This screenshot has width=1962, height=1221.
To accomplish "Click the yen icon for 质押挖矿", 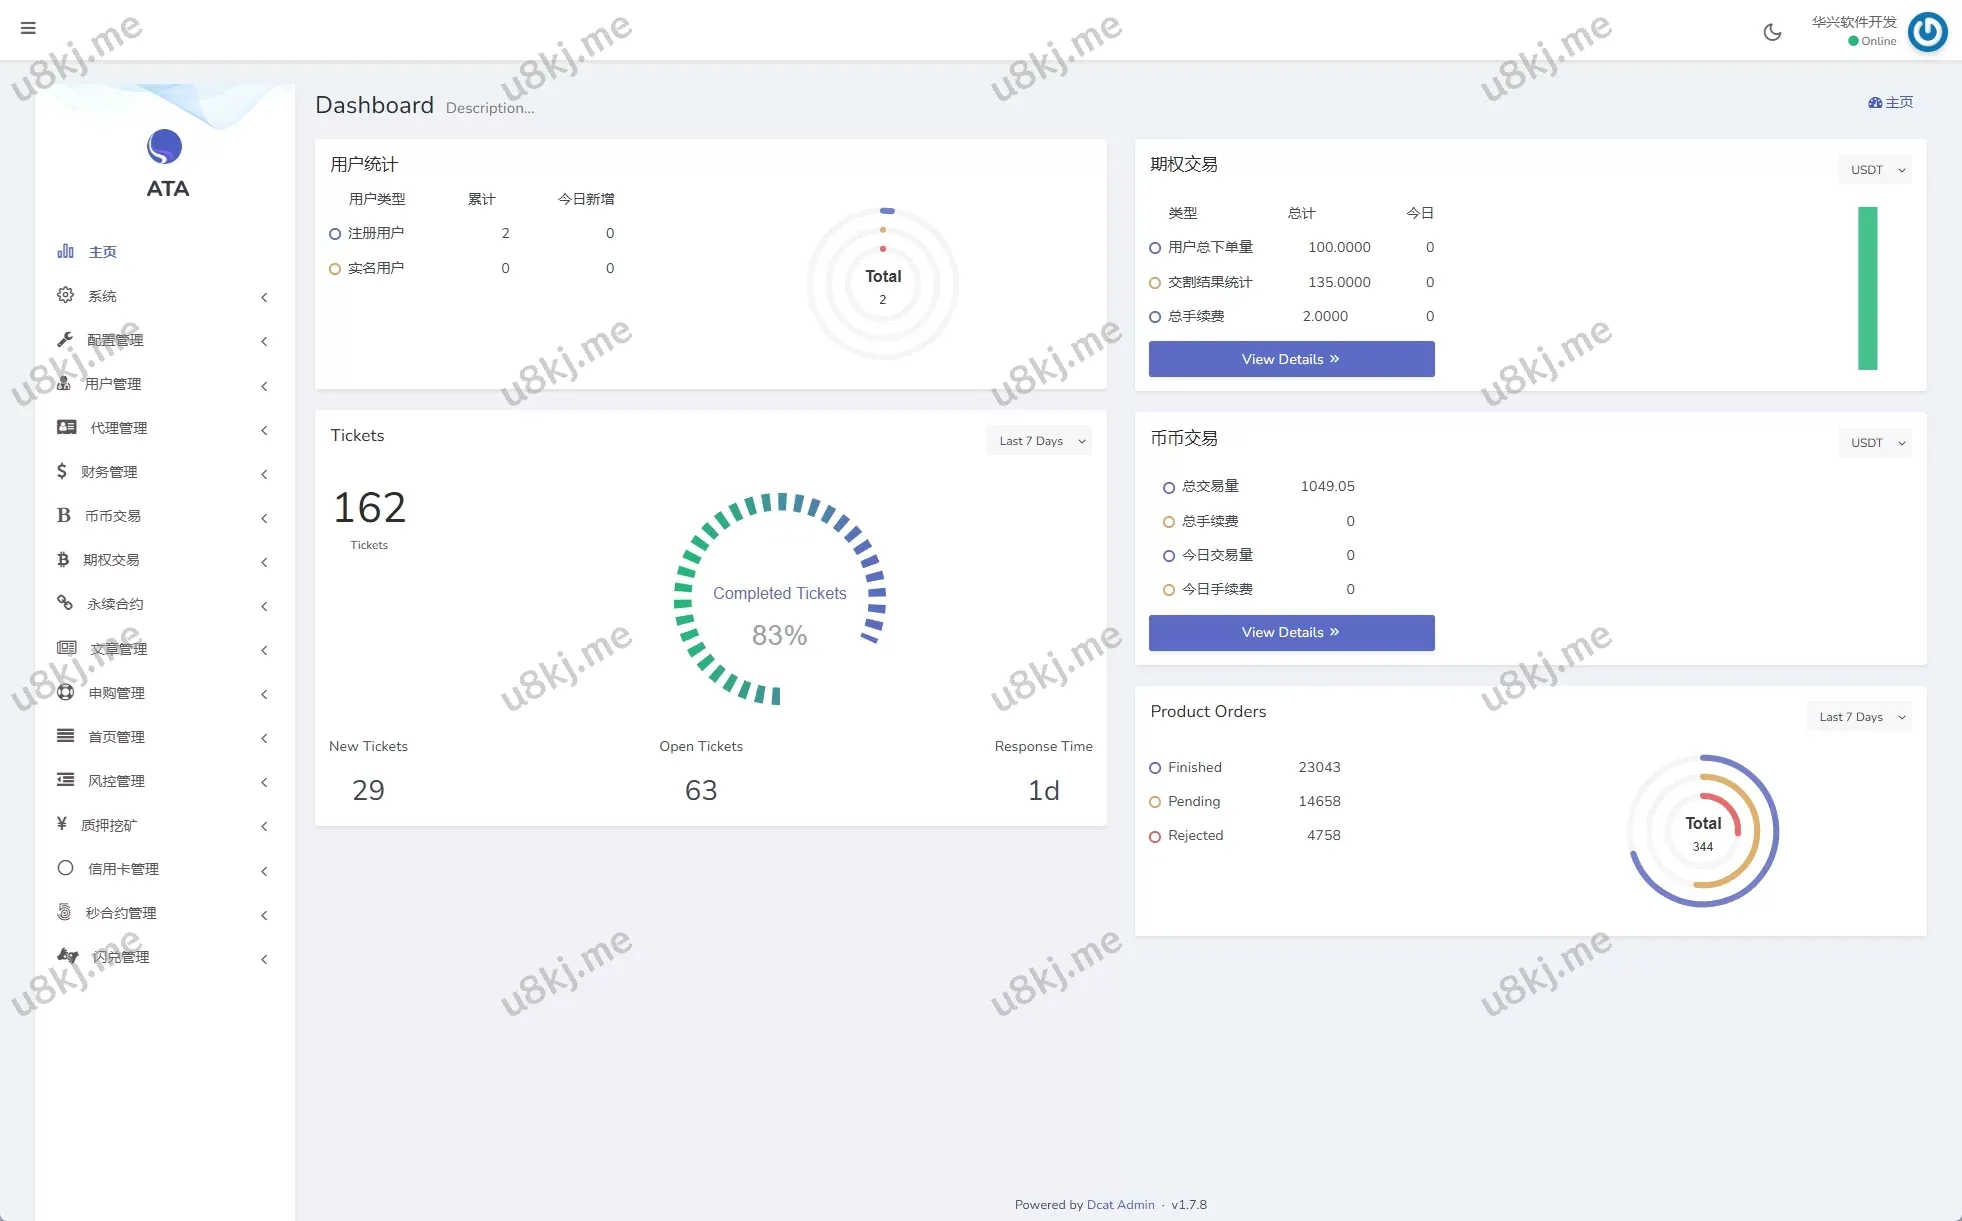I will click(62, 824).
